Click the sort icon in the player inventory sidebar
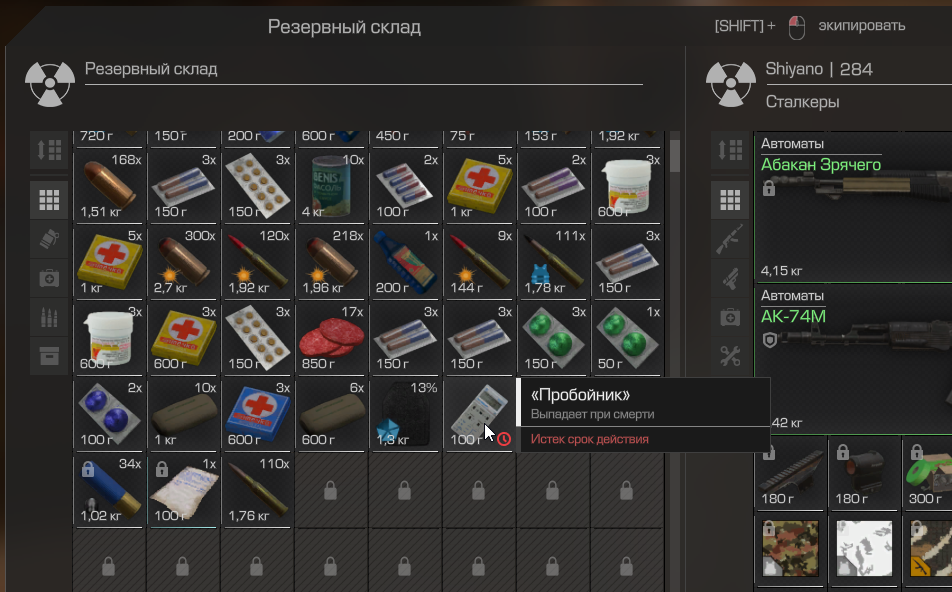Screen dimensions: 952x592 pyautogui.click(x=730, y=149)
